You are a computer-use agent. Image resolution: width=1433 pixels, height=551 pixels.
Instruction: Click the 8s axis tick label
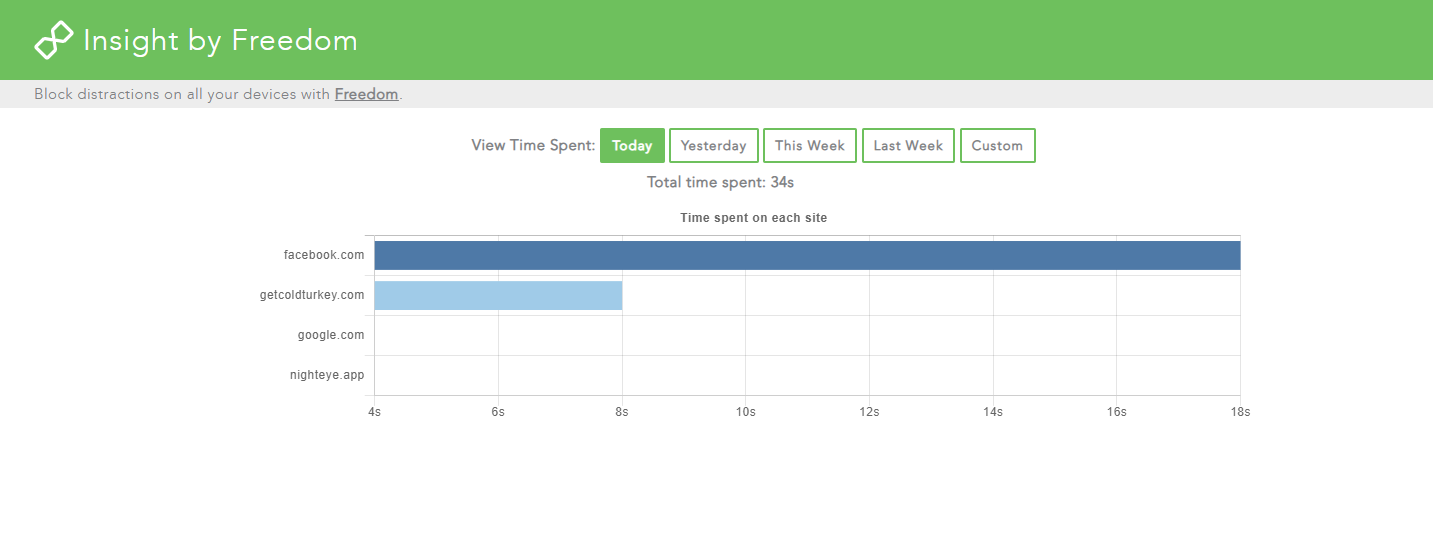click(622, 412)
